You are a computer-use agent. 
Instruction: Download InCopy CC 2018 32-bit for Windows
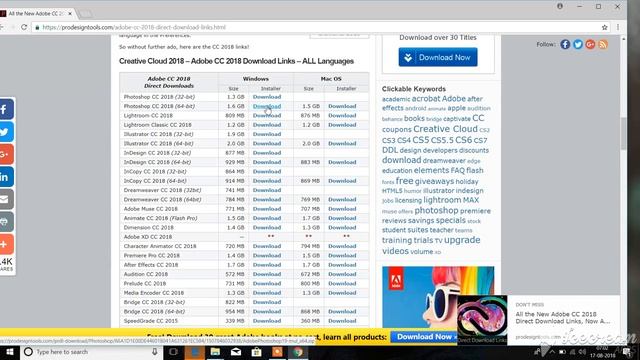click(267, 171)
